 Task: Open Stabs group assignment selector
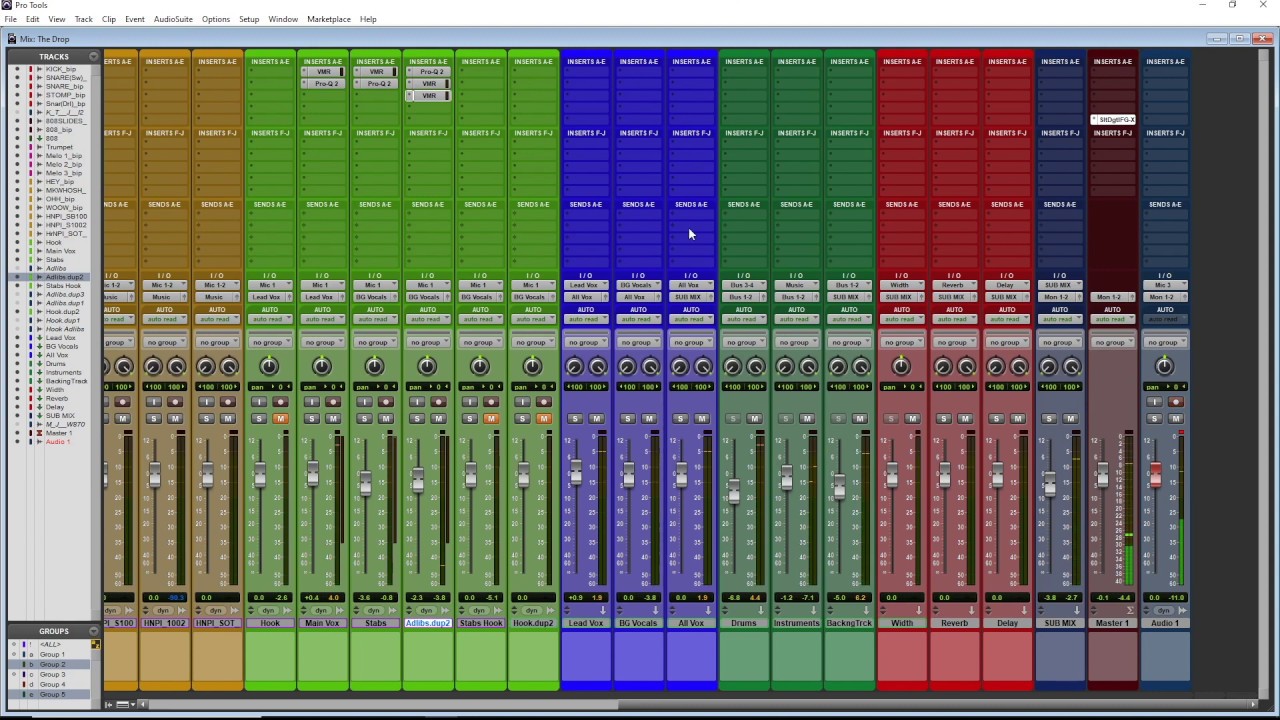click(x=375, y=342)
